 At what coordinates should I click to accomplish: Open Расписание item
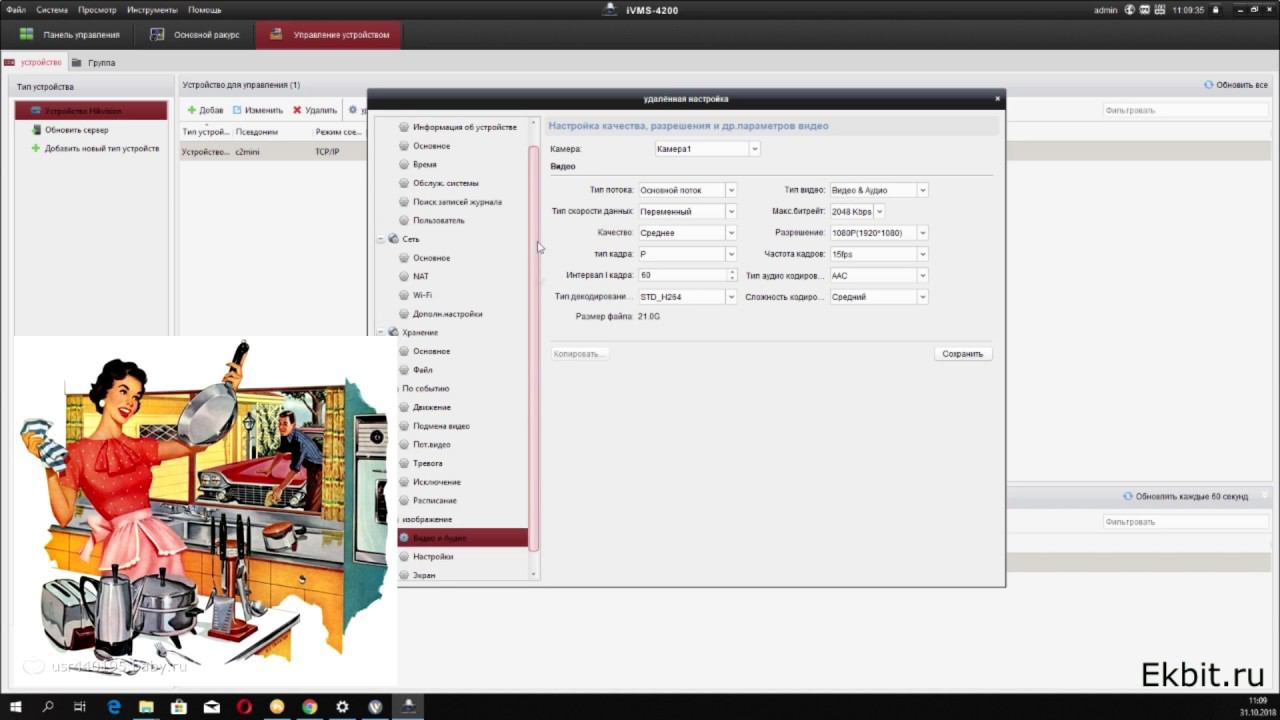tap(434, 500)
